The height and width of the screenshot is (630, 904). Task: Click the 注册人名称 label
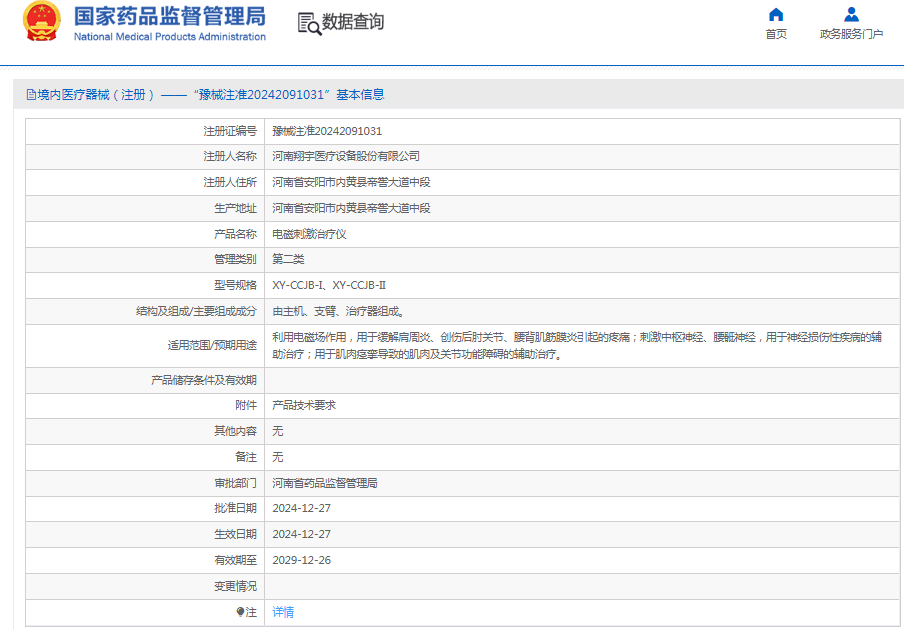pos(229,156)
